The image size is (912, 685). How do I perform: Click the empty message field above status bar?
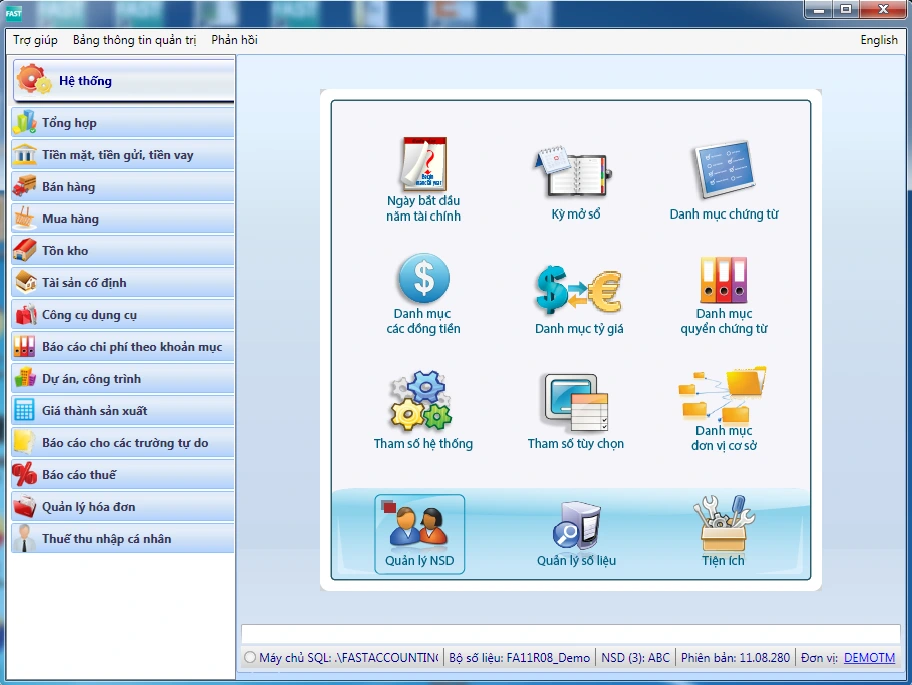[570, 634]
